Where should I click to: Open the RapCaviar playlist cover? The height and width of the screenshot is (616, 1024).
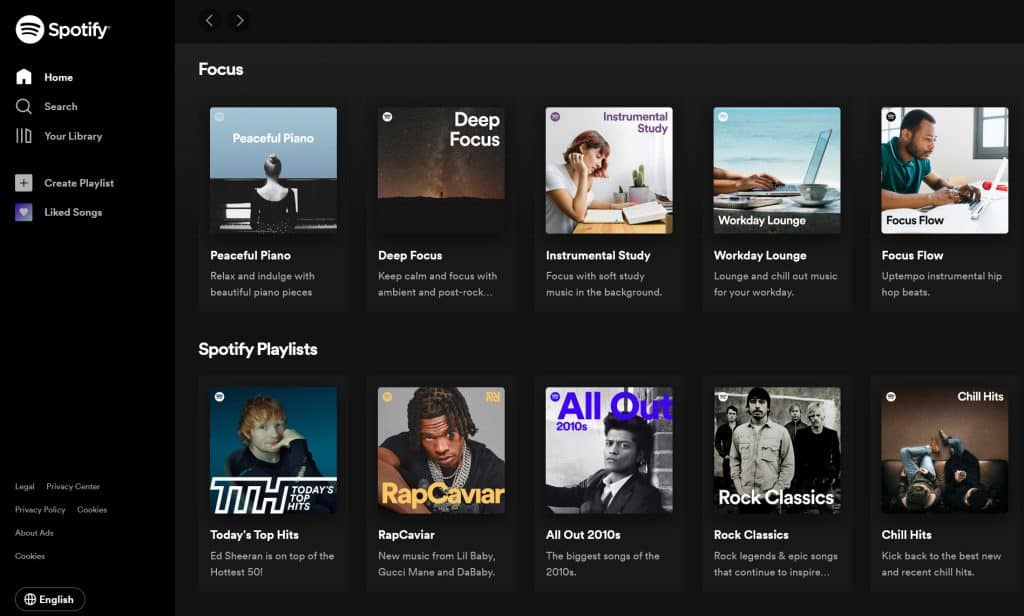[440, 450]
